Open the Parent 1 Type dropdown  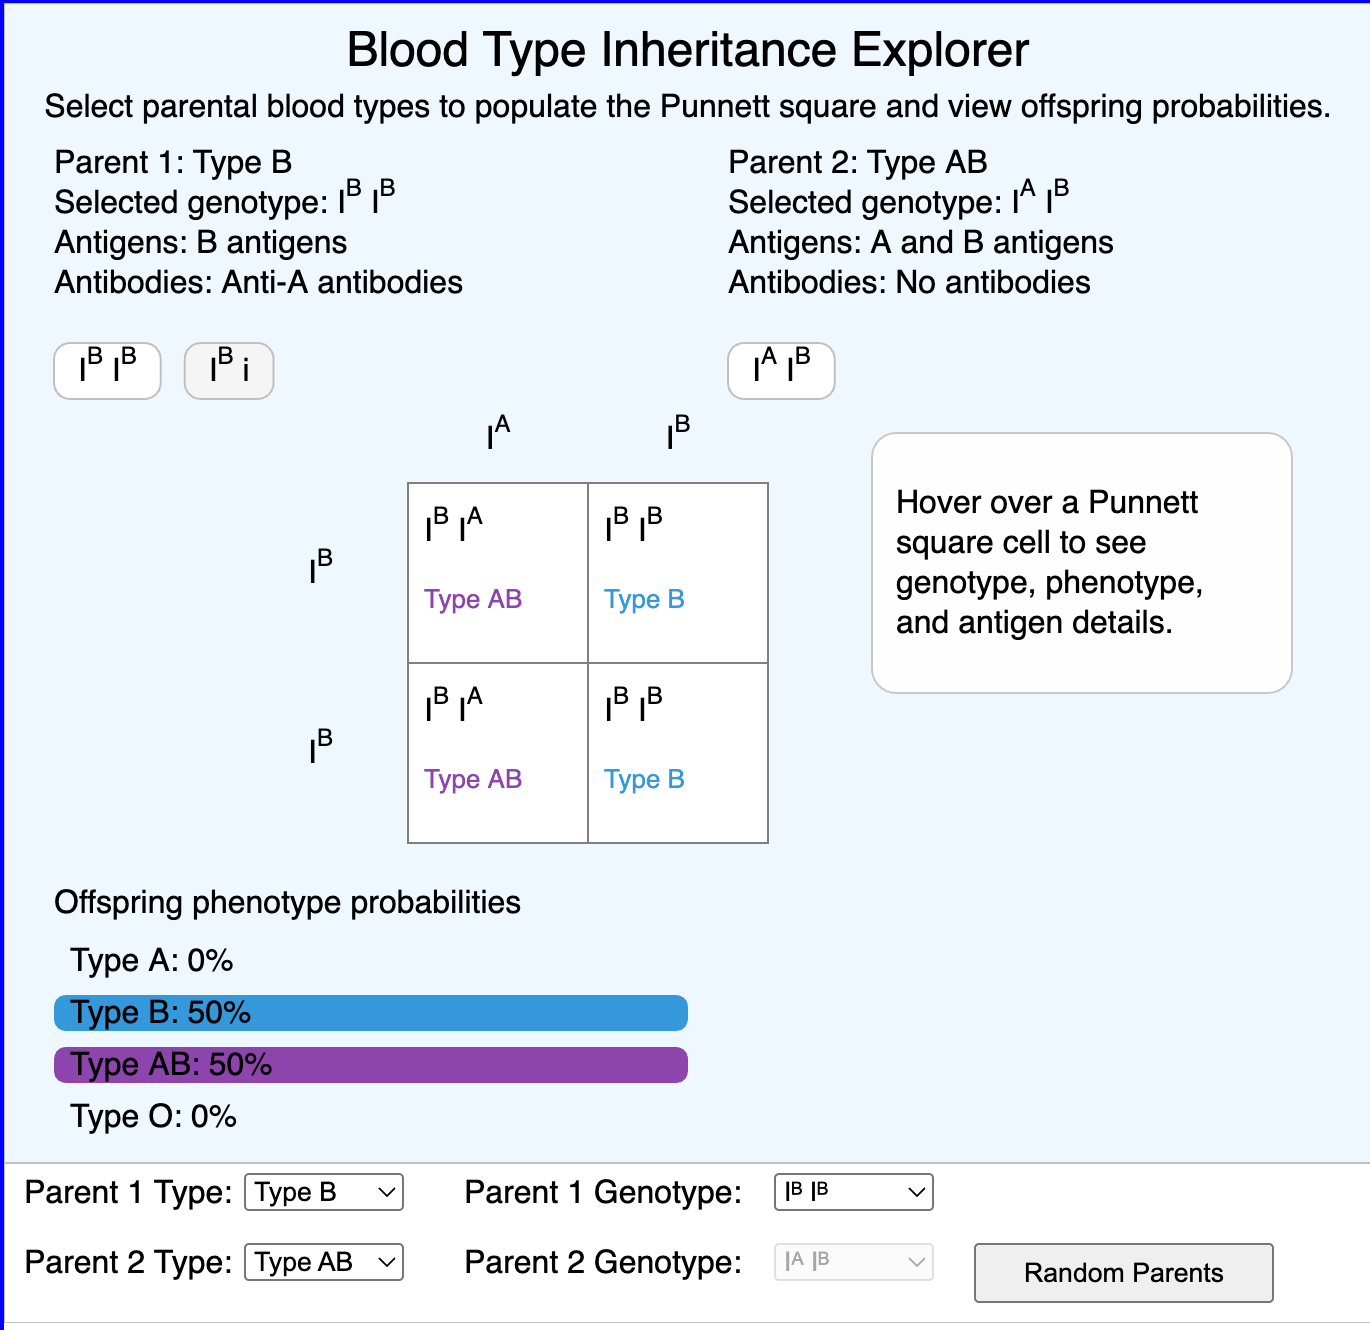tap(323, 1192)
